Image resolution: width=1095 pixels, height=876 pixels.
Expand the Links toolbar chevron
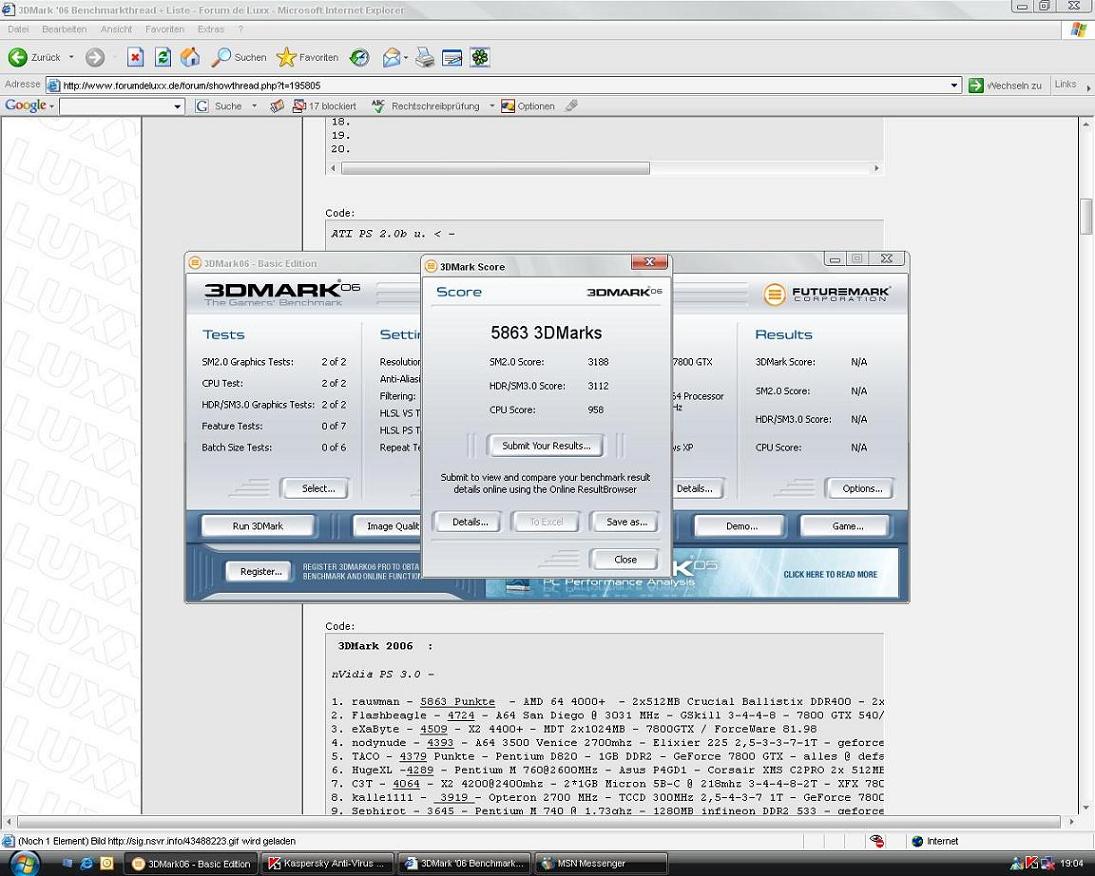(1089, 87)
